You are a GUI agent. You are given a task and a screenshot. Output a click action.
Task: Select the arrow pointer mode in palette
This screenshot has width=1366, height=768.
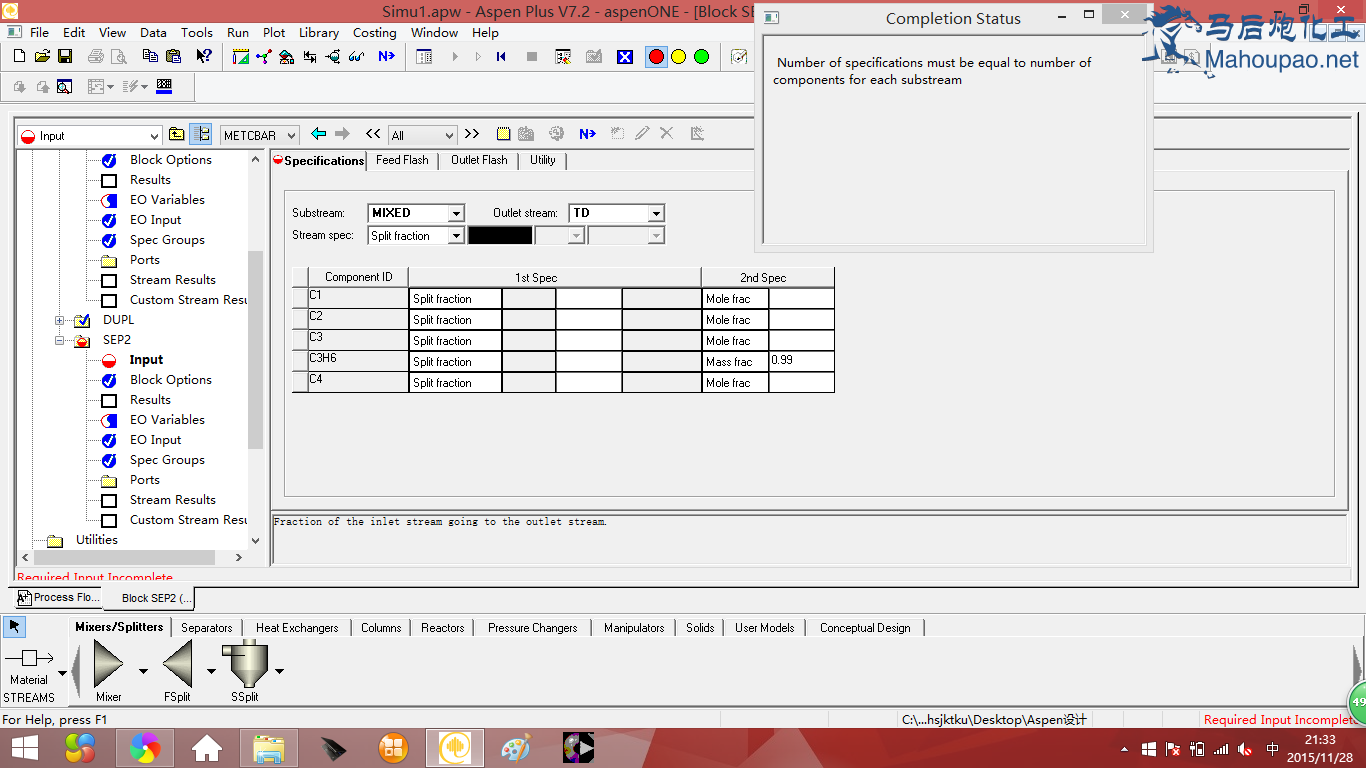coord(14,627)
